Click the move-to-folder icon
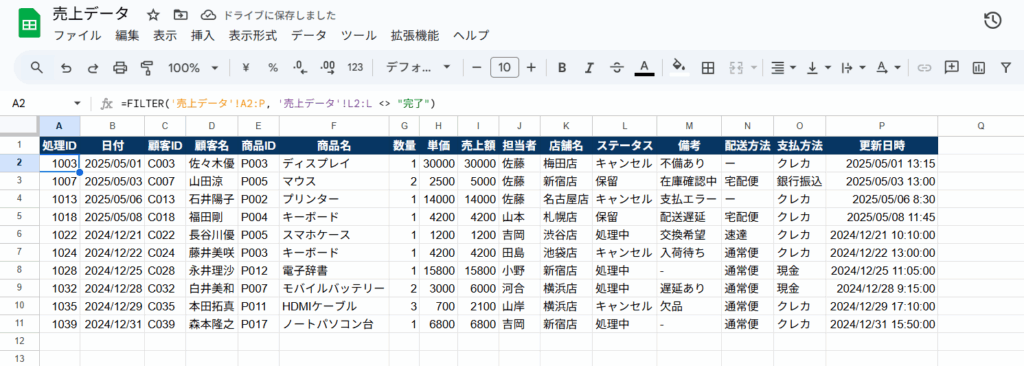This screenshot has width=1024, height=366. [x=180, y=15]
